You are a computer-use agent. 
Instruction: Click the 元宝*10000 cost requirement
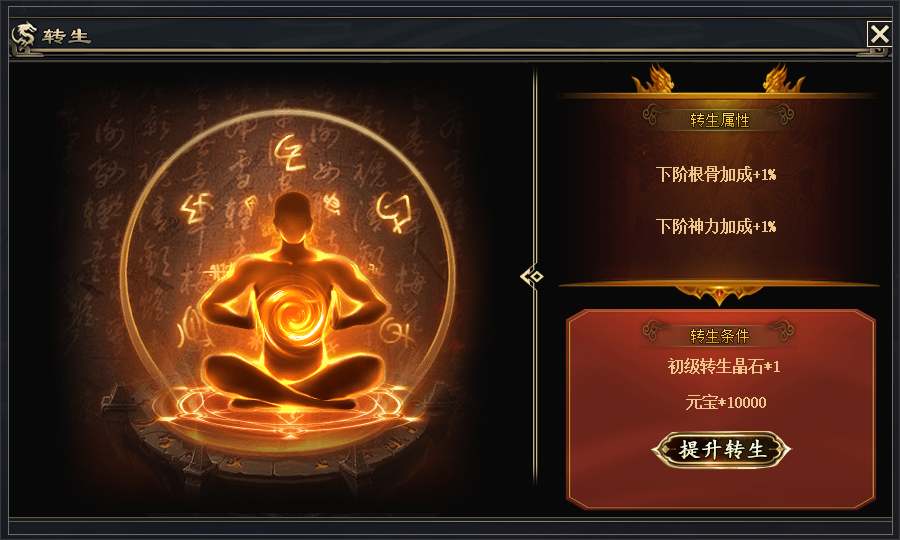coord(726,402)
